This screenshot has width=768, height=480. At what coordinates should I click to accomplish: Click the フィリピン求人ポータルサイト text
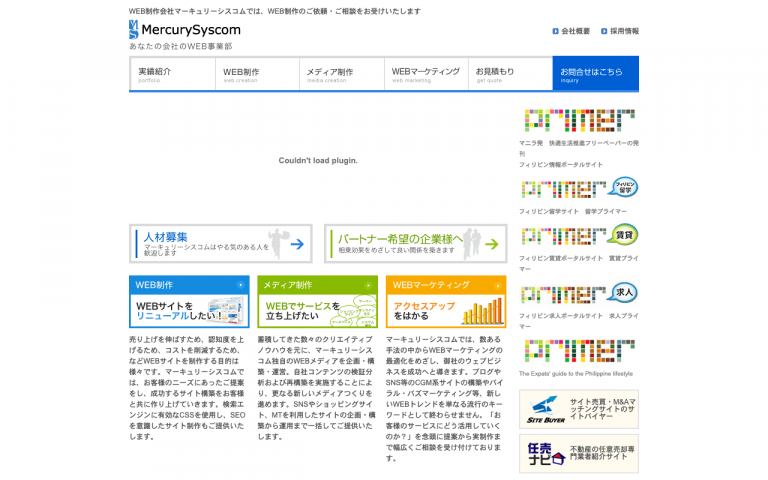click(x=561, y=316)
